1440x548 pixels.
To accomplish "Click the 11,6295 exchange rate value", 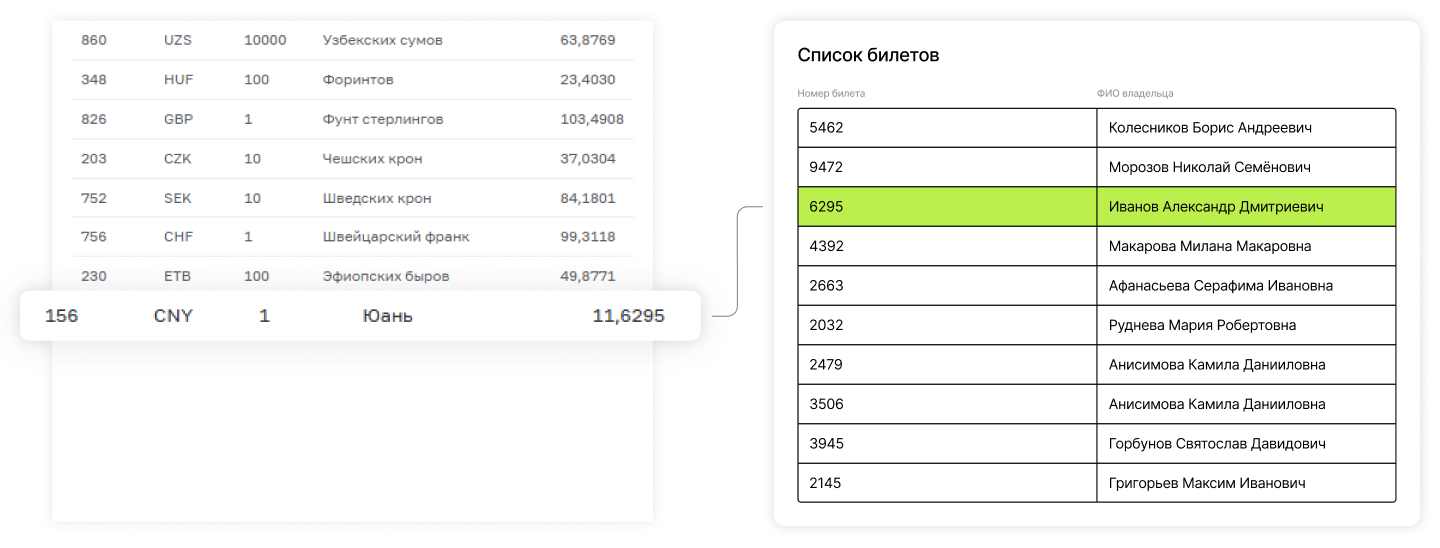I will click(628, 316).
